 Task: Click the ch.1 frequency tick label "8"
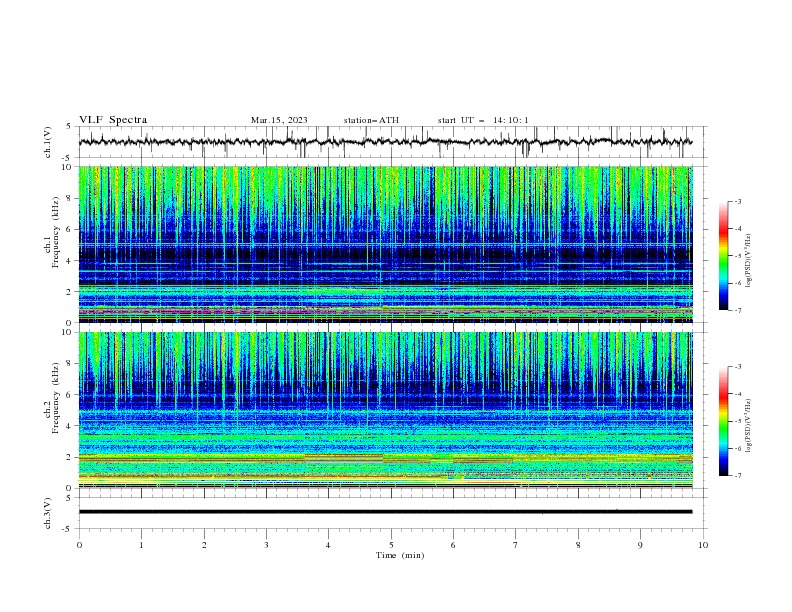click(70, 198)
